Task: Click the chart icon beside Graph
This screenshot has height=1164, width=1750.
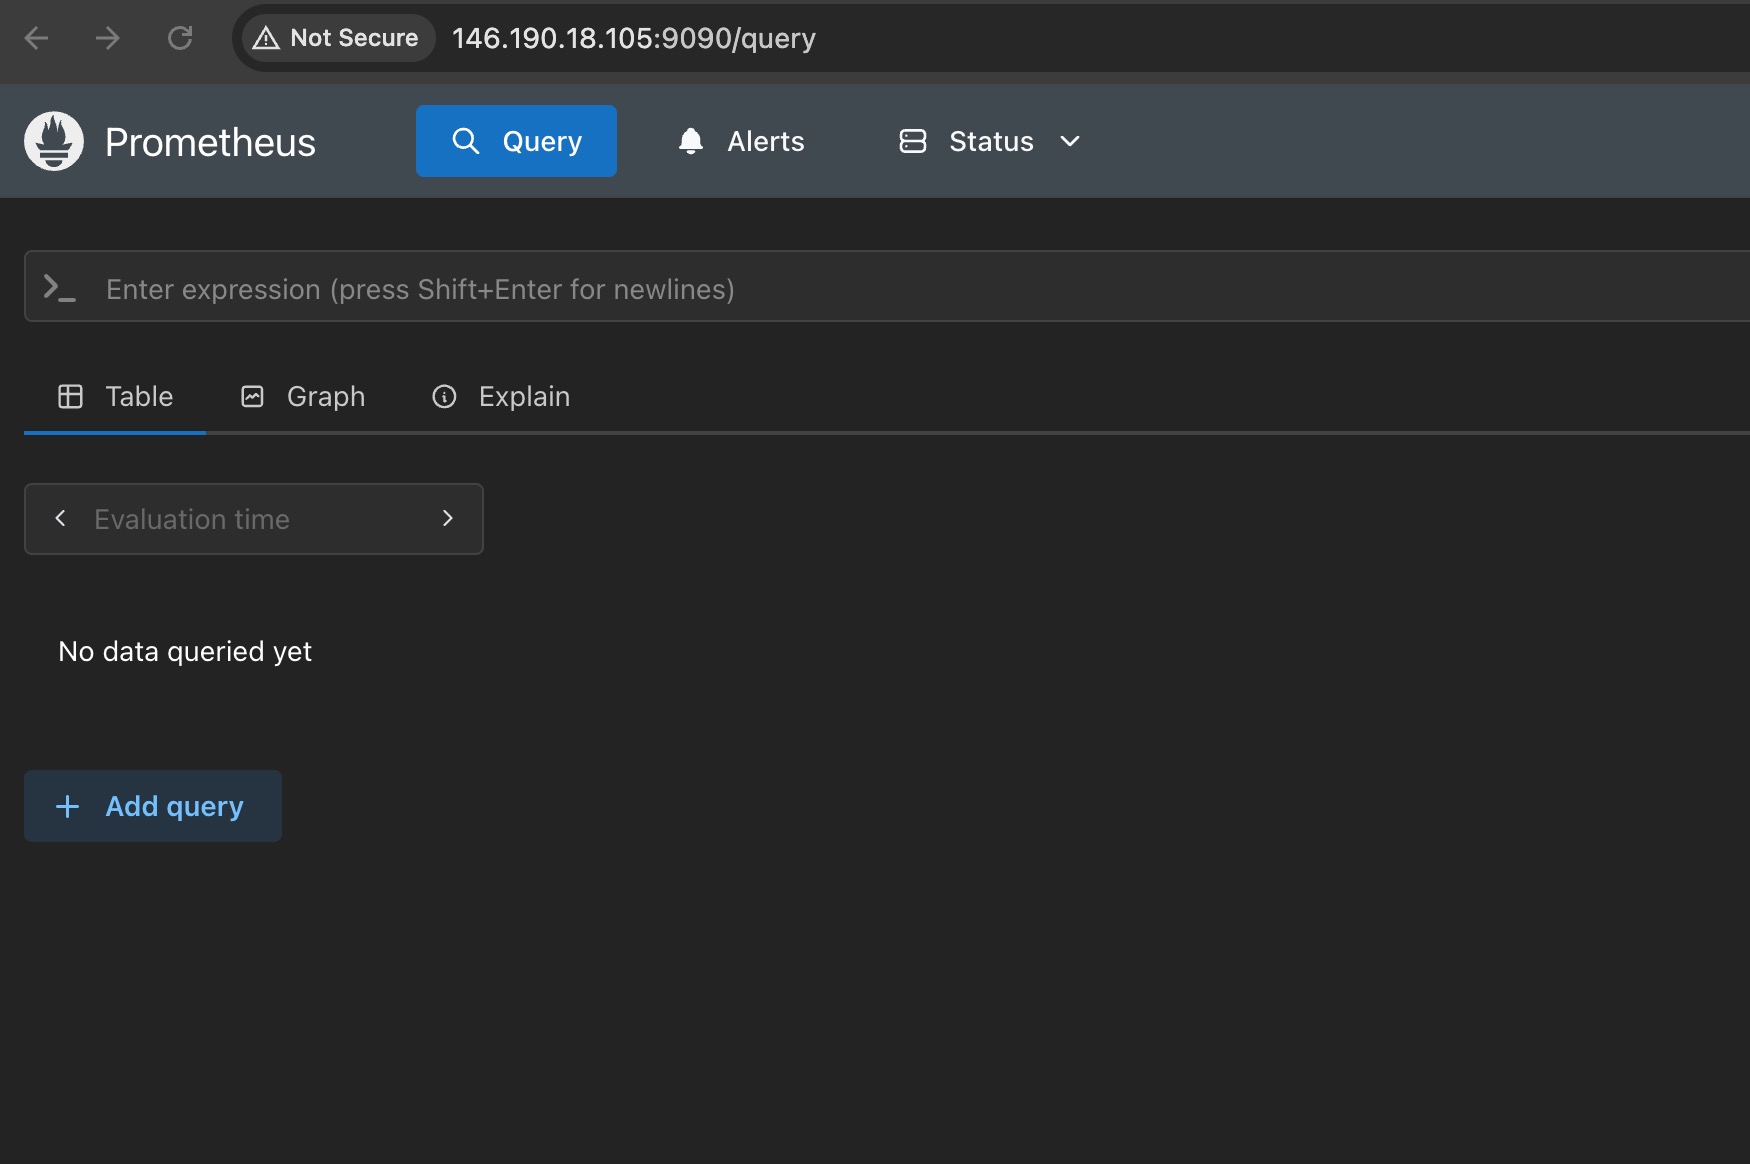Action: 252,396
